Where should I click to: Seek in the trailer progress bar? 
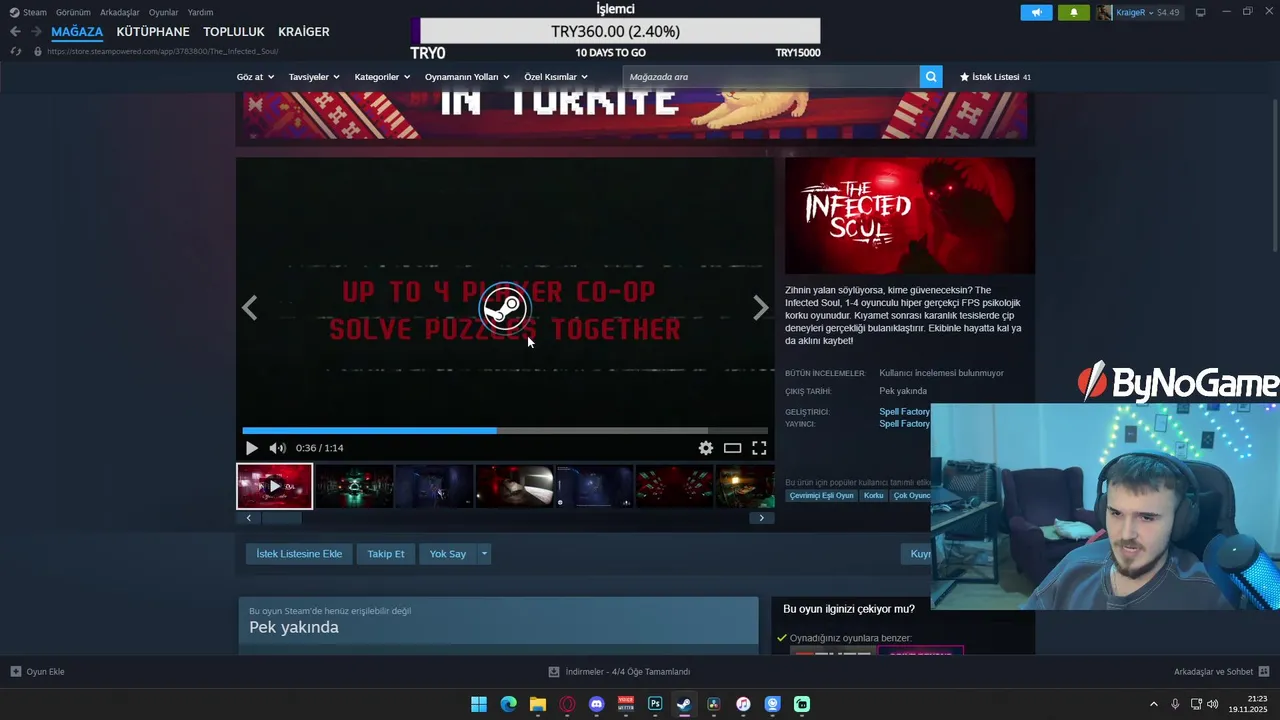click(505, 431)
